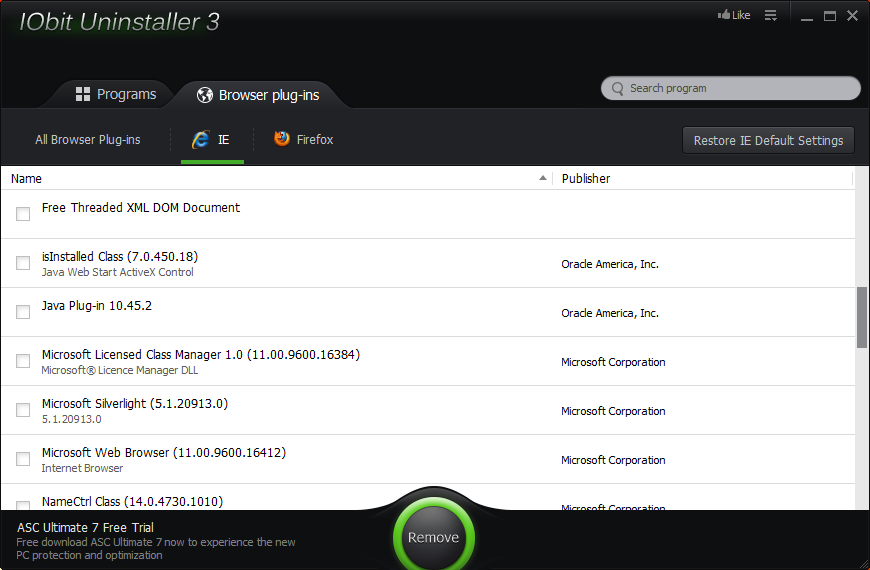Check the Microsoft Web Browser checkbox
Viewport: 870px width, 570px height.
(23, 458)
